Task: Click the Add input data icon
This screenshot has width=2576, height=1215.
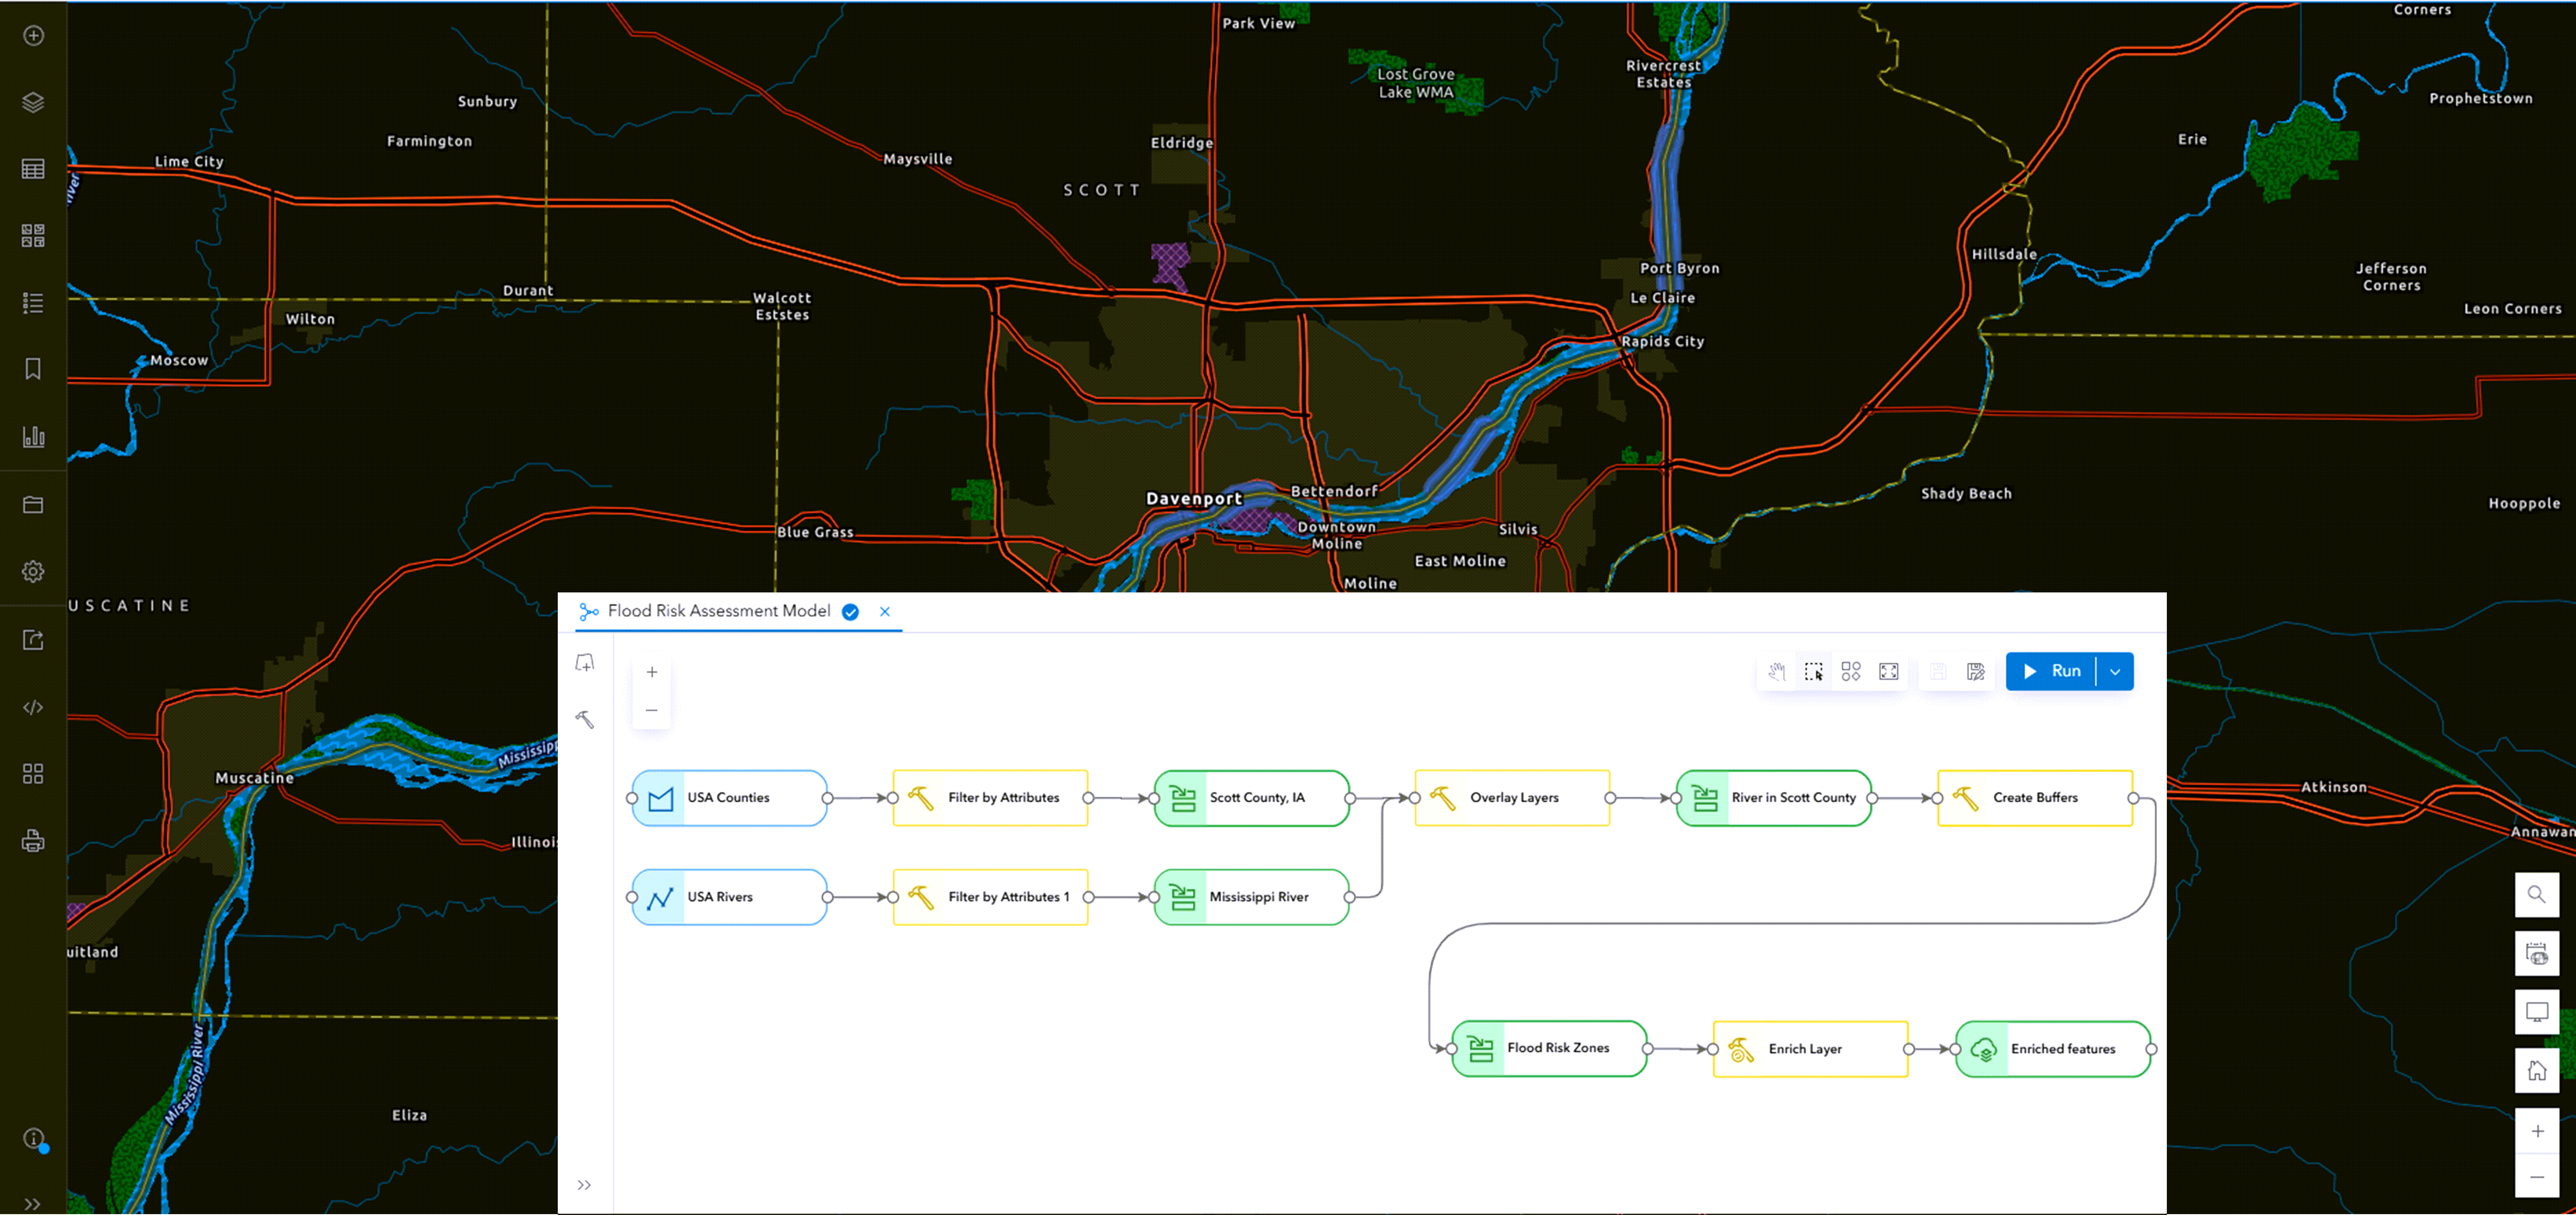Action: tap(585, 663)
